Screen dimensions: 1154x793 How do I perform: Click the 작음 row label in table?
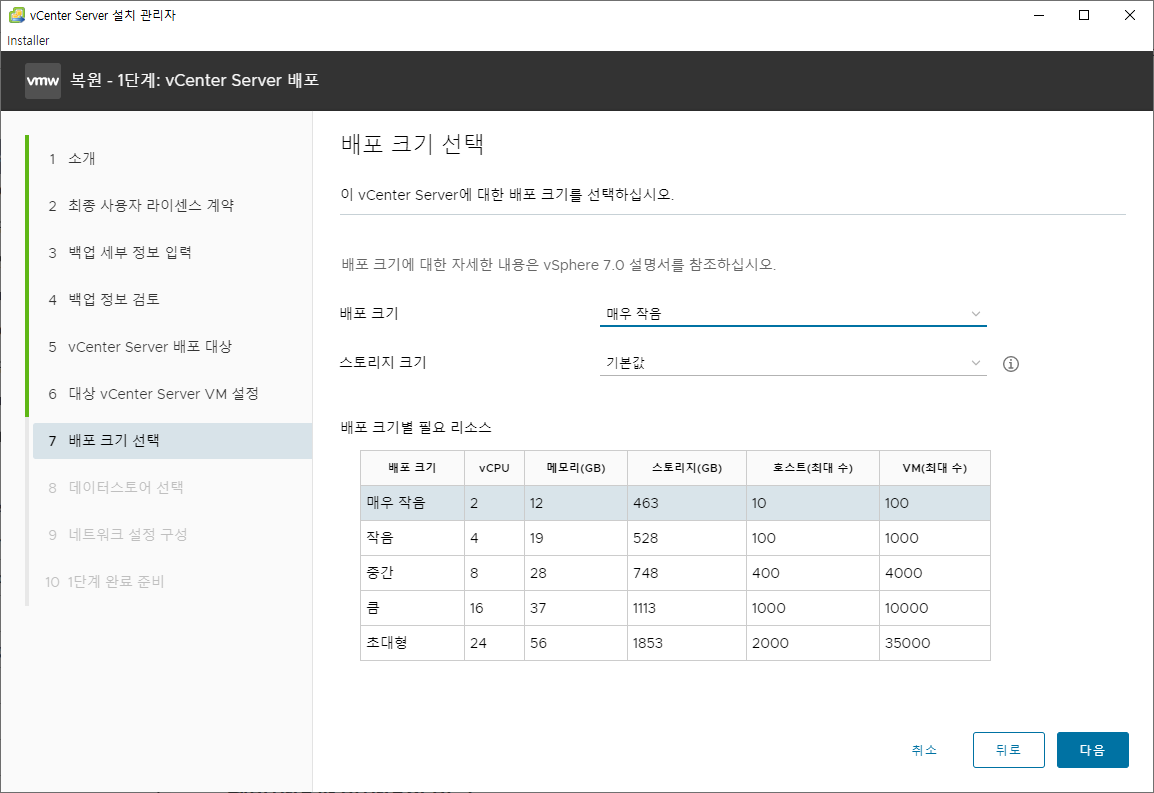pyautogui.click(x=380, y=538)
